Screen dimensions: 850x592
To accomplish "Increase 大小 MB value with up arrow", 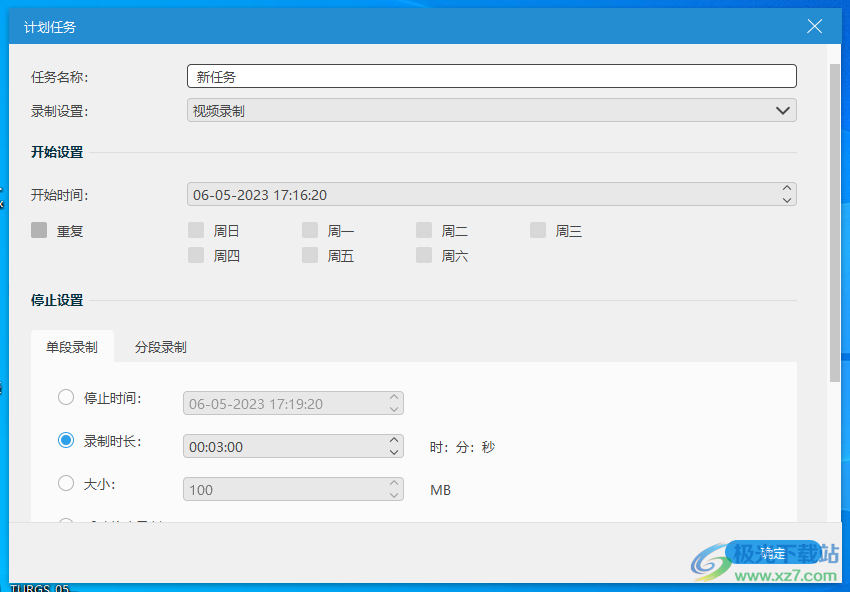I will [x=394, y=484].
